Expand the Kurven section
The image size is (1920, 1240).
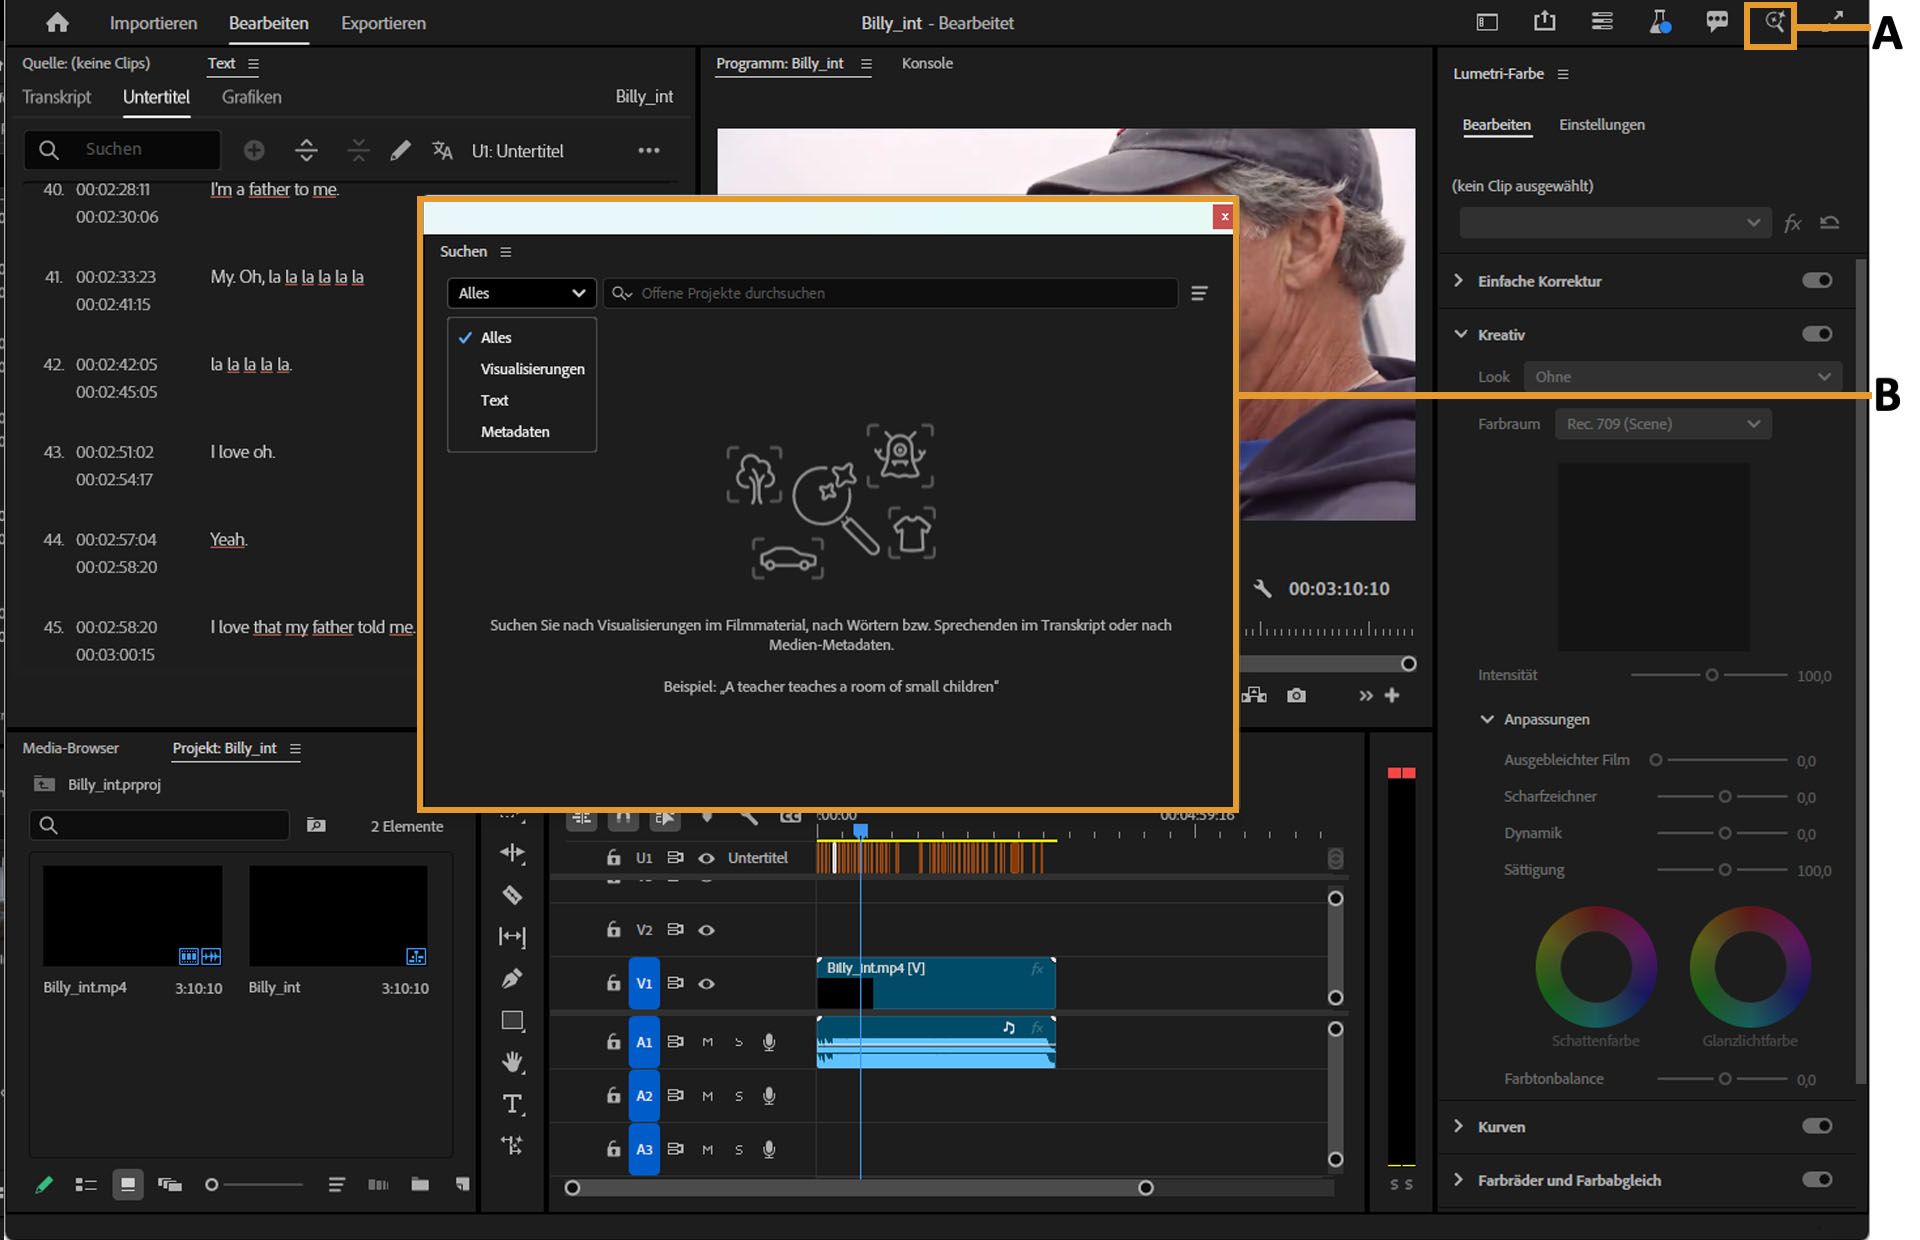click(1459, 1126)
